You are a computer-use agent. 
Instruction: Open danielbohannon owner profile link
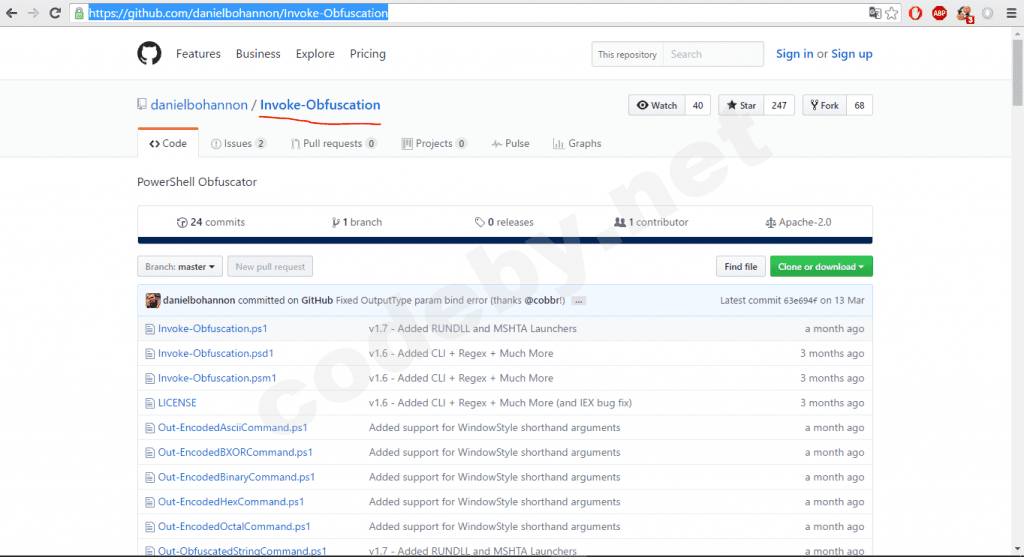[x=199, y=104]
